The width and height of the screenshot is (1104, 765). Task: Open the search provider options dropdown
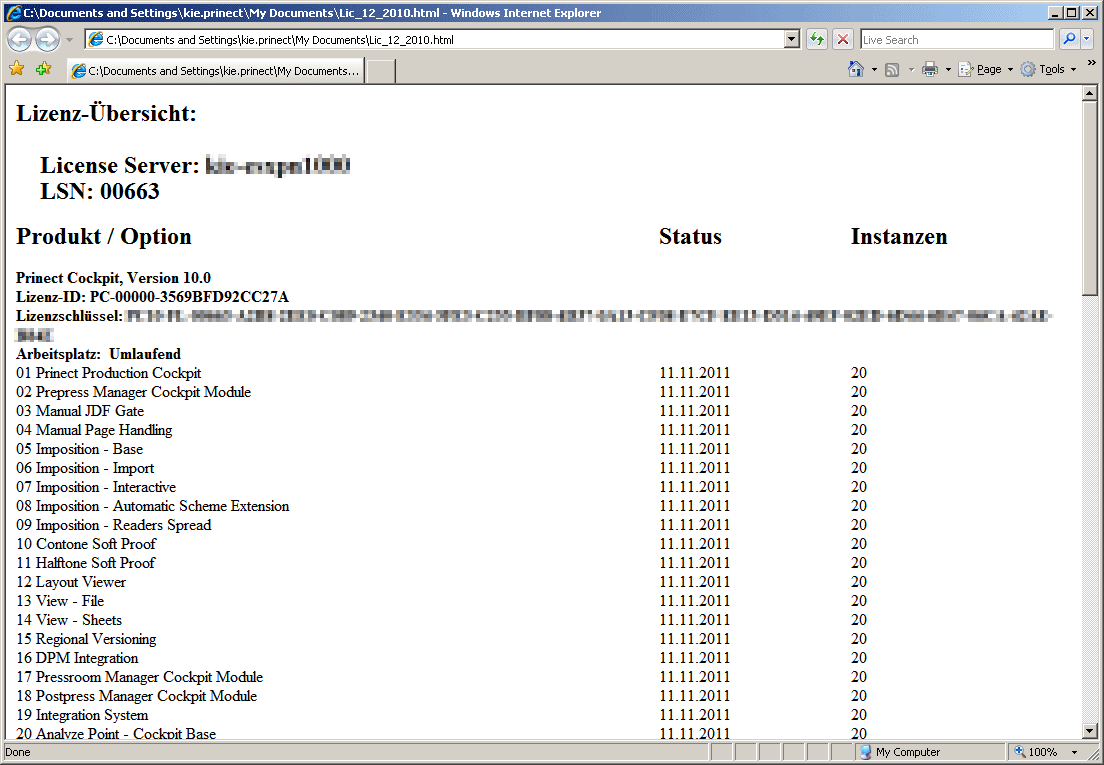(x=1086, y=39)
